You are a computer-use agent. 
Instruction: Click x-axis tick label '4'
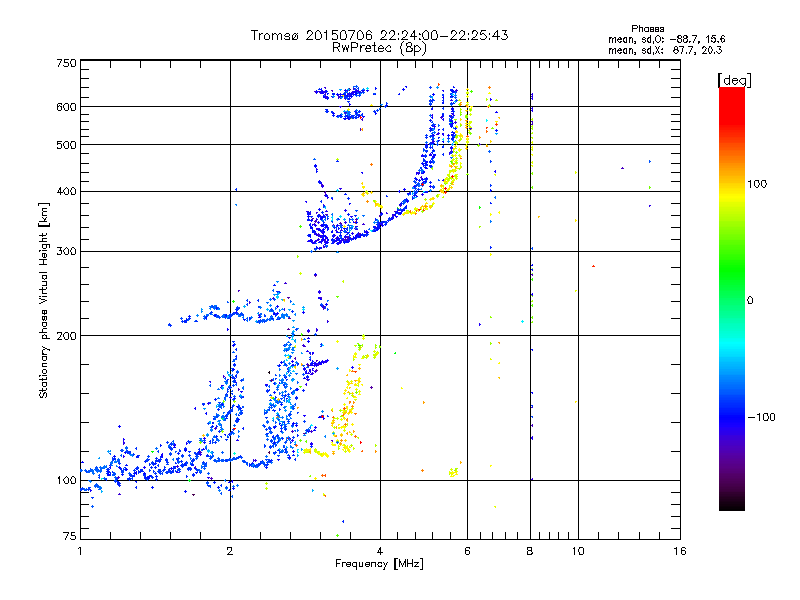(380, 551)
